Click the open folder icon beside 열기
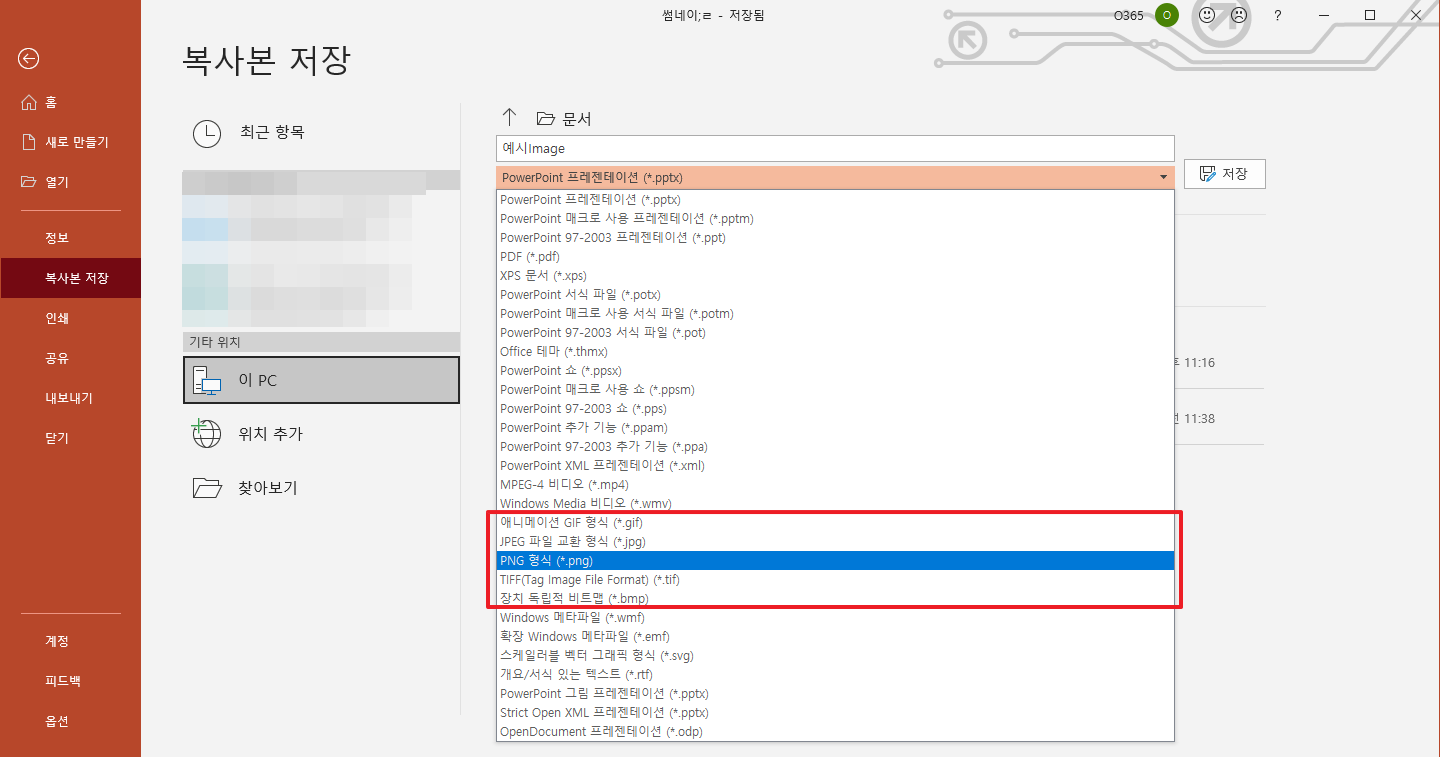Image resolution: width=1440 pixels, height=757 pixels. (28, 182)
